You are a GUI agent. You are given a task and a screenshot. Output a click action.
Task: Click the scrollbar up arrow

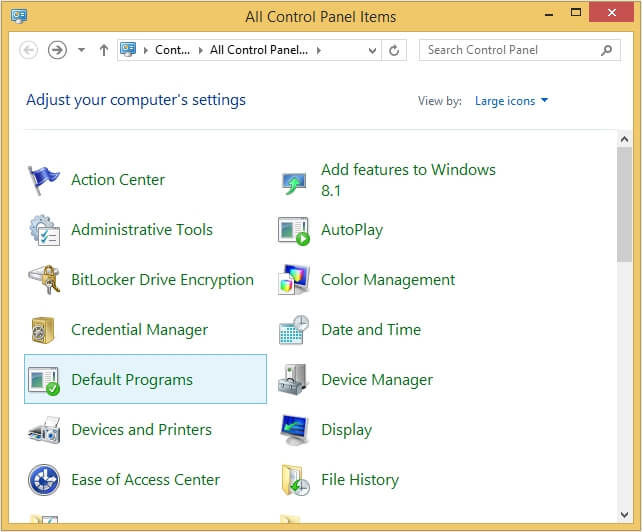[x=624, y=139]
